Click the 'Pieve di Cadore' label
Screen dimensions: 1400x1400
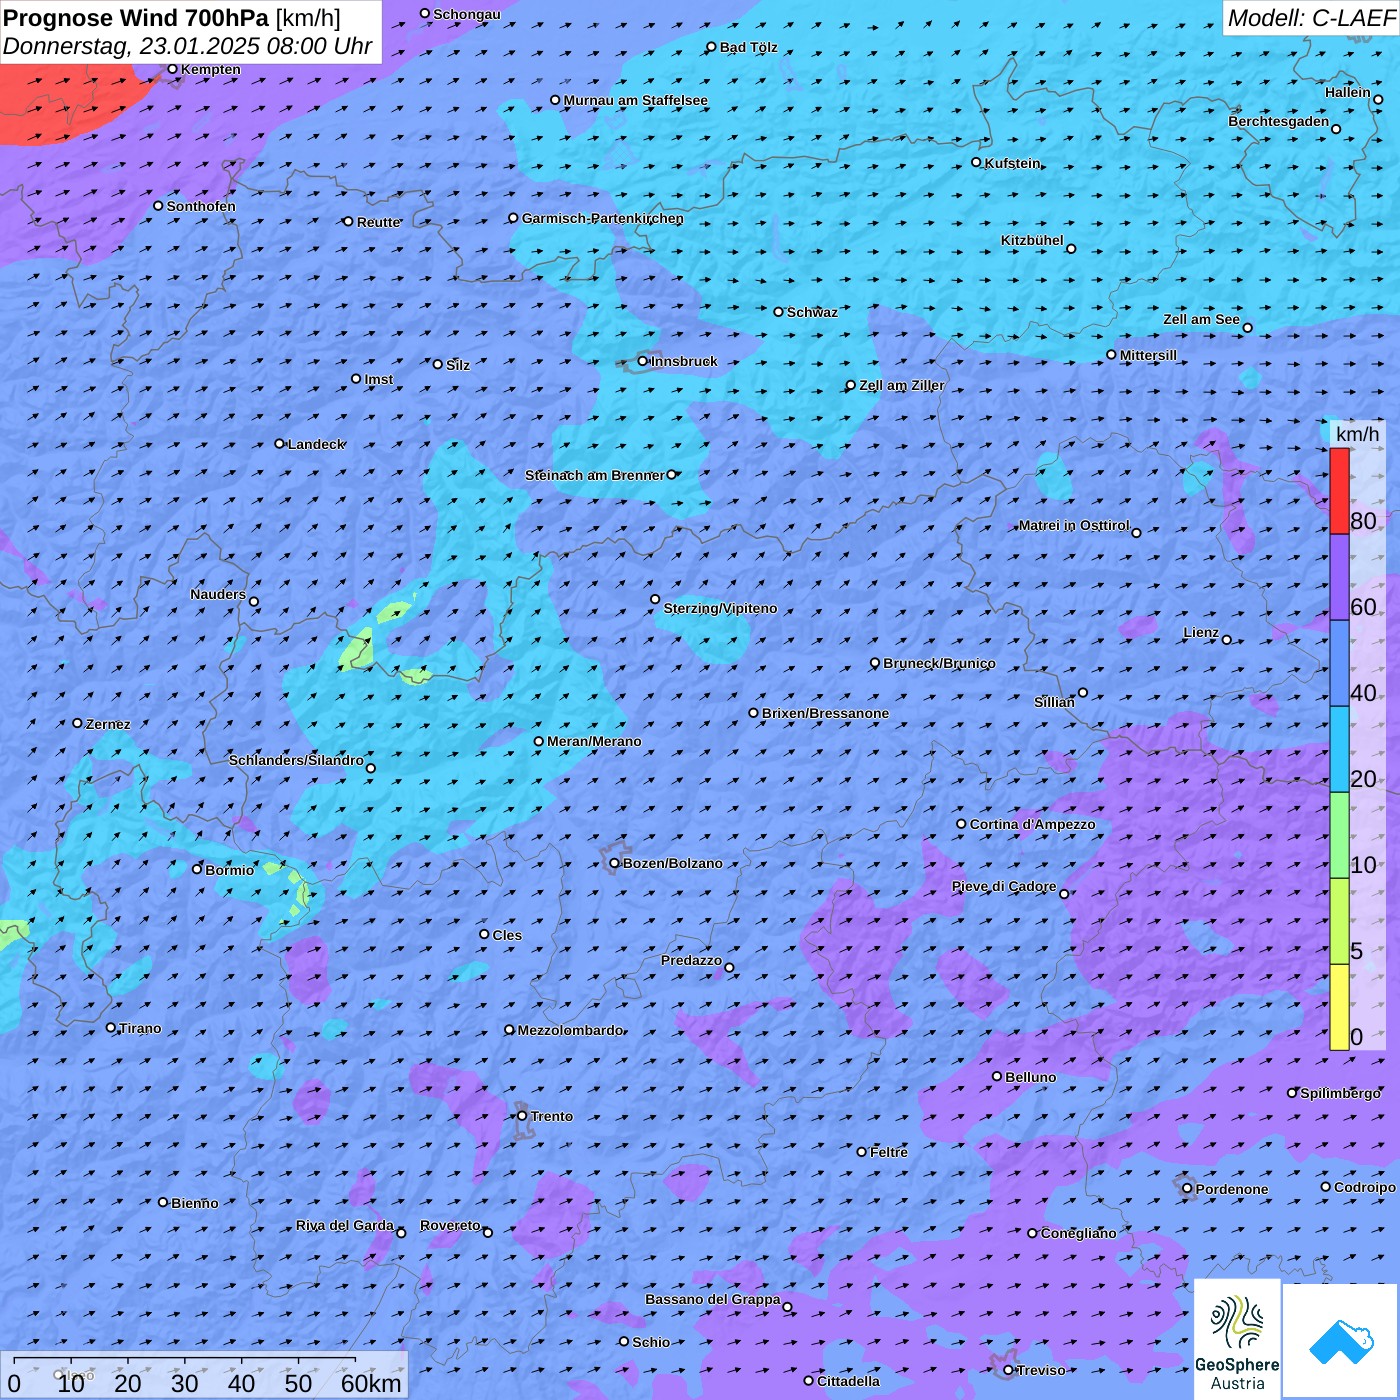click(x=1003, y=886)
